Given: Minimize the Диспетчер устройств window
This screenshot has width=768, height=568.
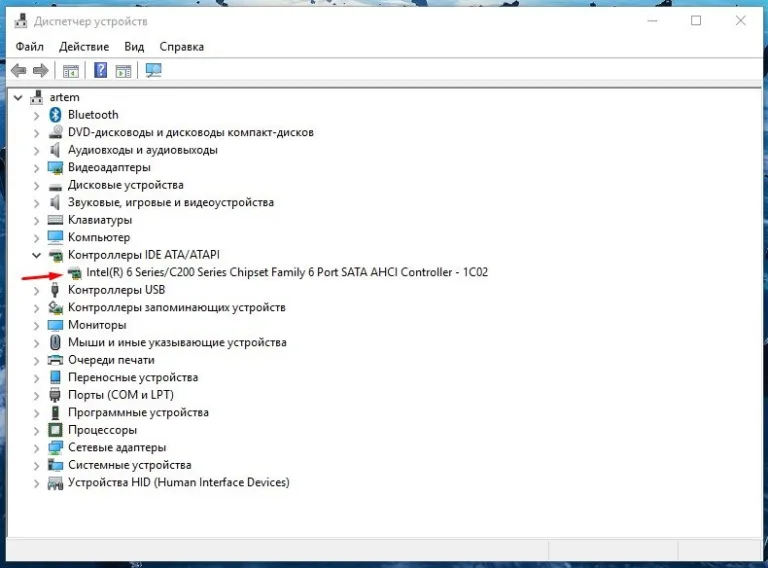Looking at the screenshot, I should (x=652, y=21).
